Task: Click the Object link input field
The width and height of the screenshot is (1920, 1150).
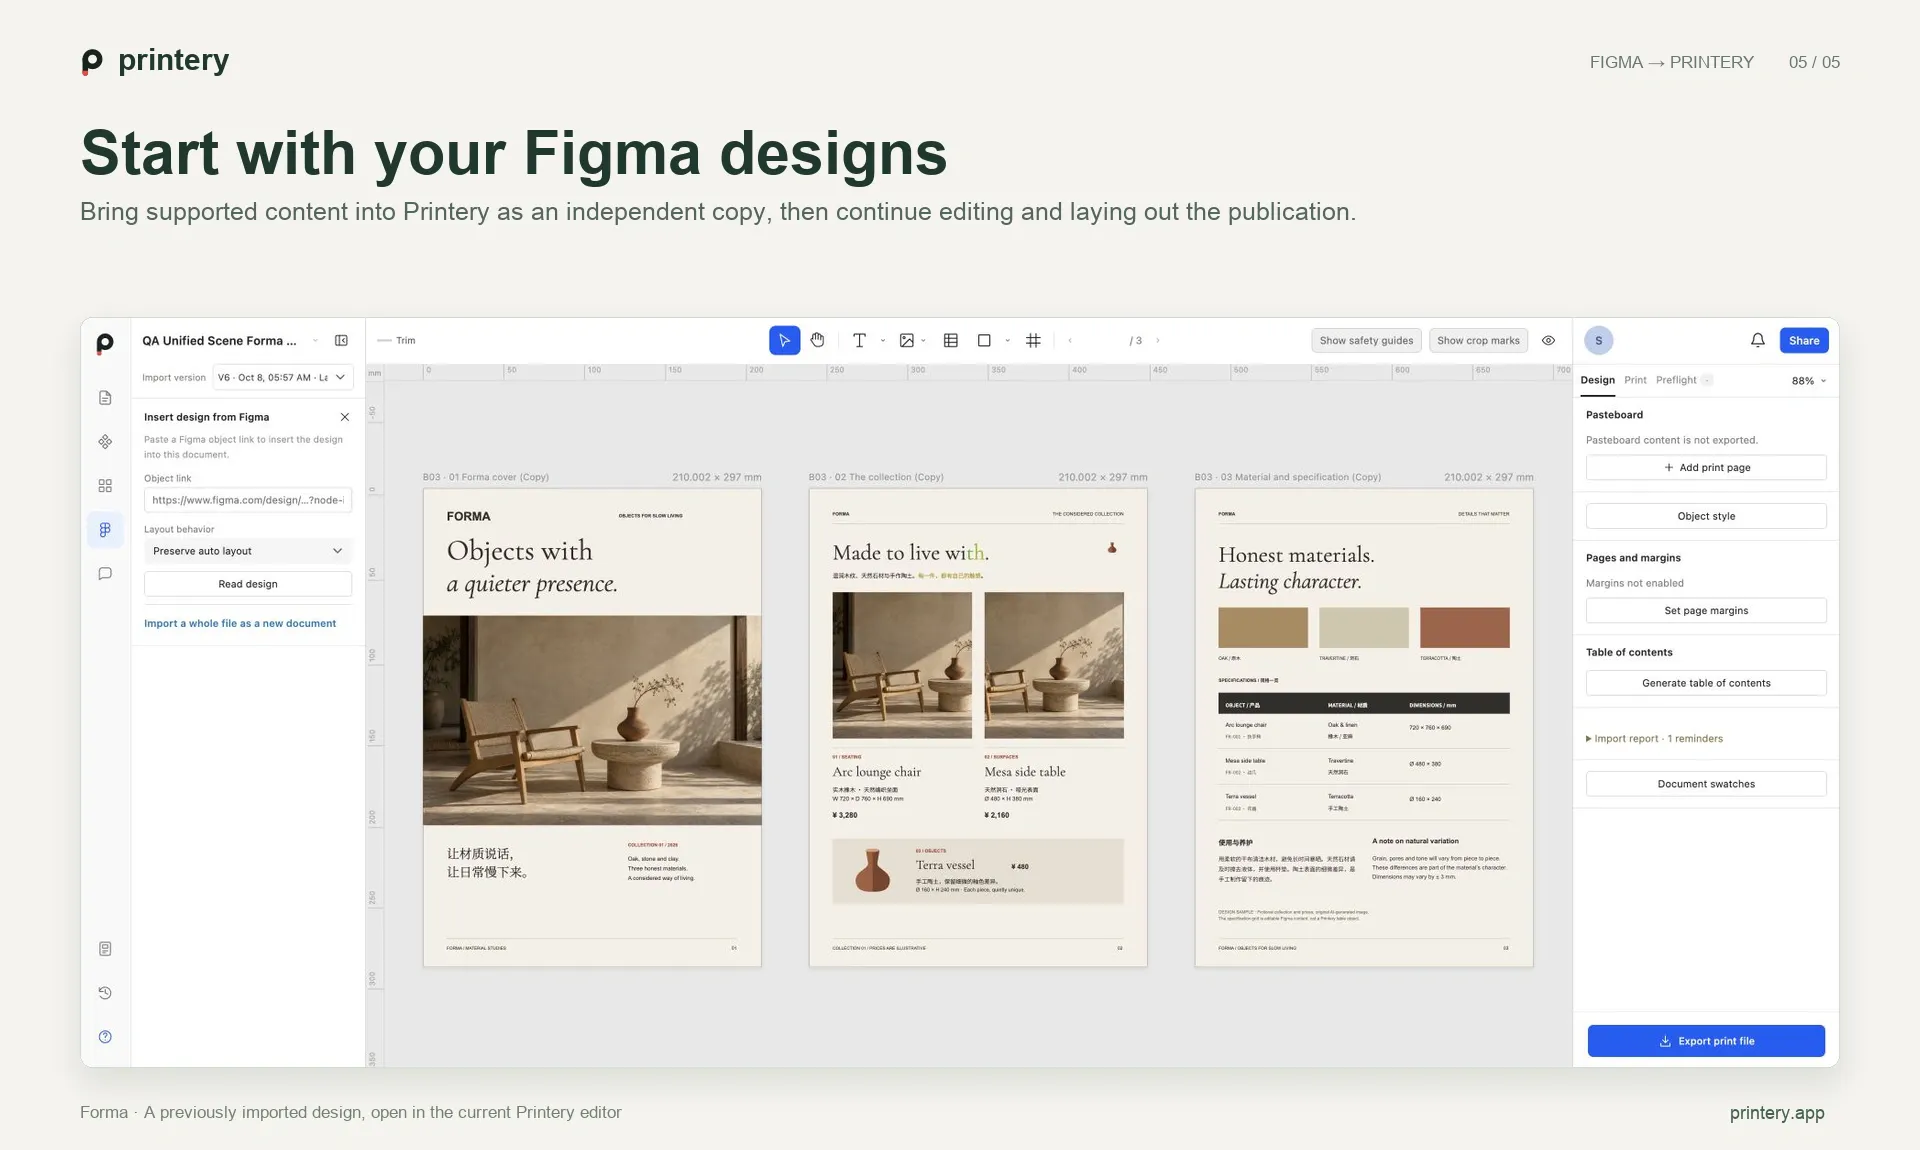Action: tap(248, 500)
